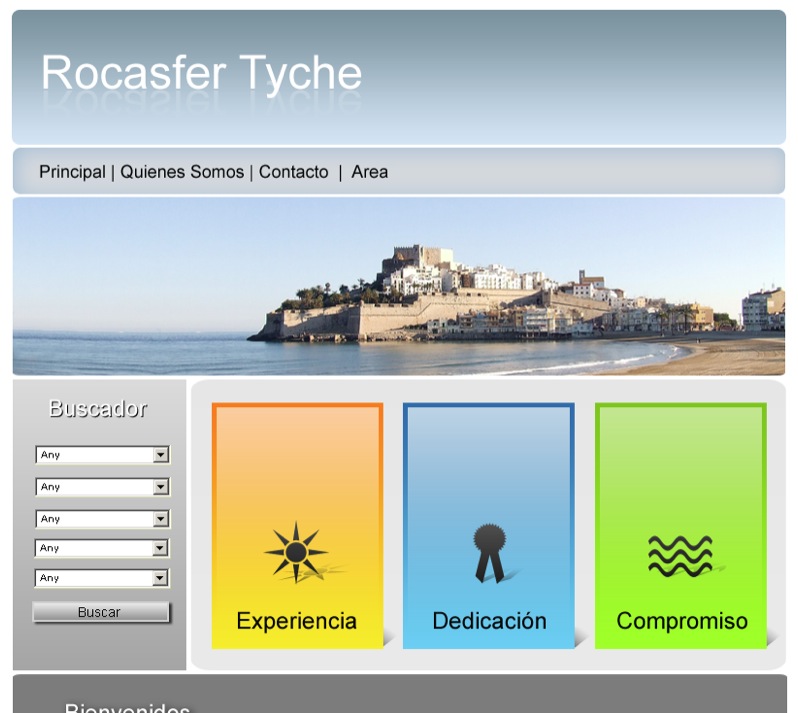Click the sun icon on Experiencia card
Viewport: 798px width, 713px height.
pos(296,551)
